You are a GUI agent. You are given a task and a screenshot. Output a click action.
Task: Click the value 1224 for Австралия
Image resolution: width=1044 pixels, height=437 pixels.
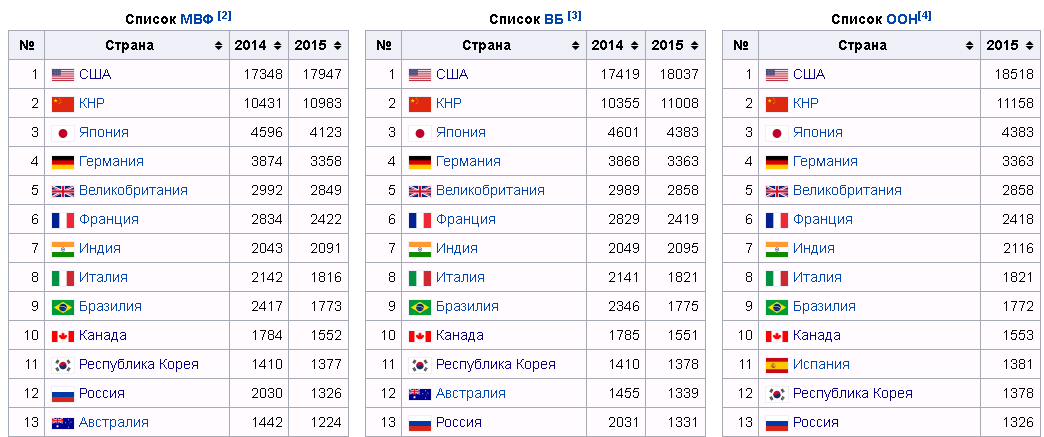coord(327,423)
